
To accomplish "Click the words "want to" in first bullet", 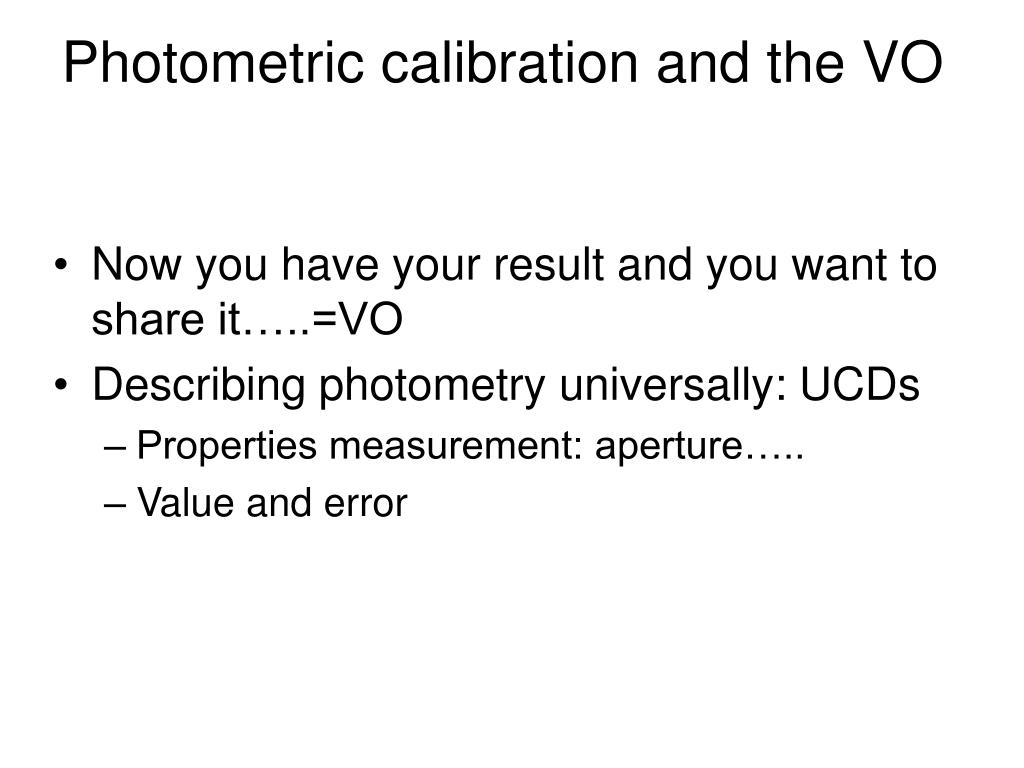I will (864, 264).
